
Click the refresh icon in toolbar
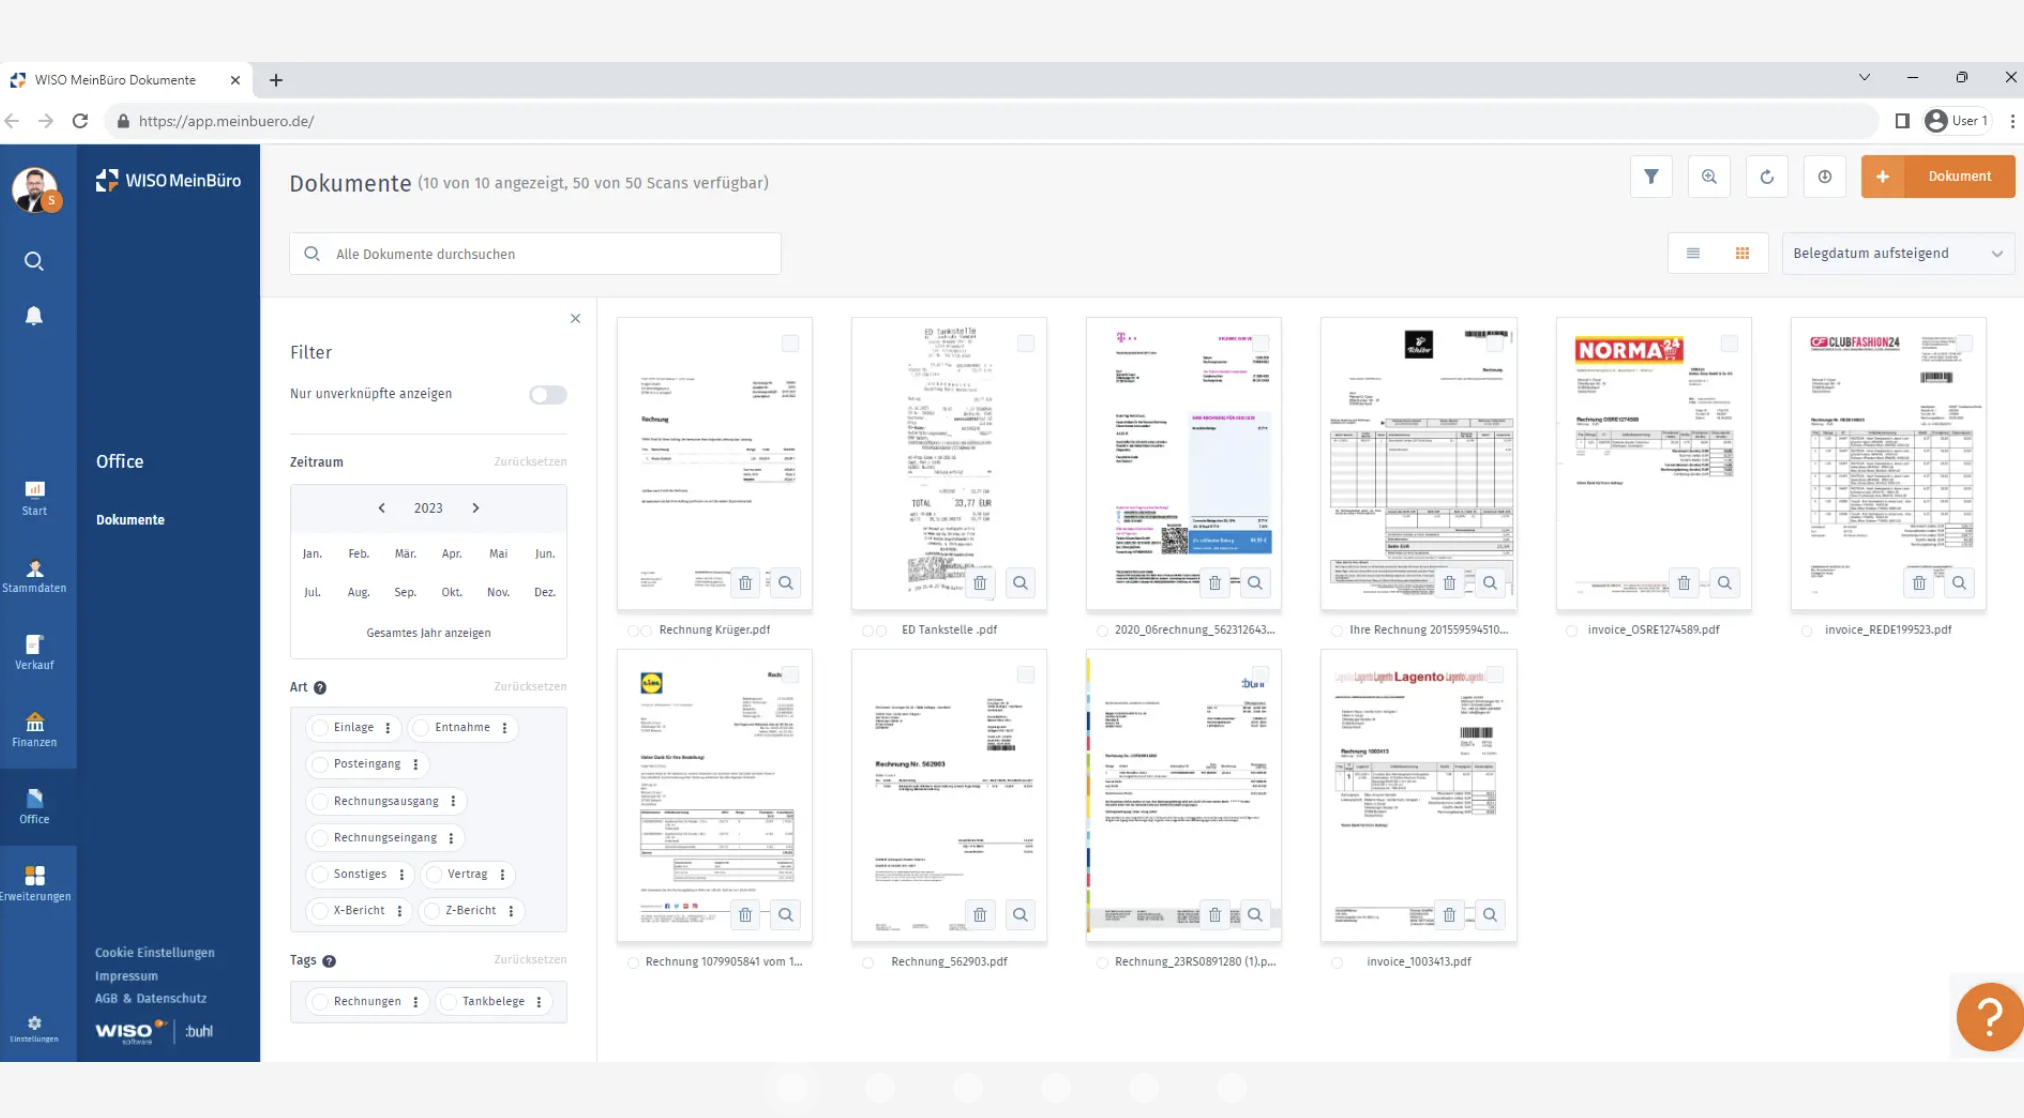coord(1767,176)
